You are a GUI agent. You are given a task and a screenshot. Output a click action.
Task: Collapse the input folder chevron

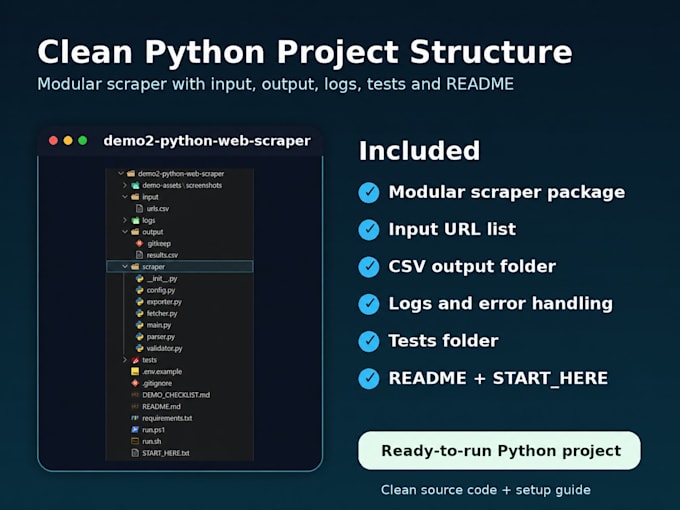125,197
